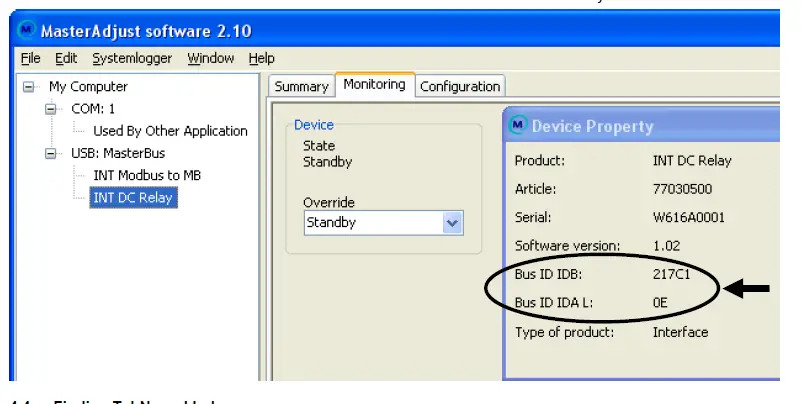Select Used By Other Application entry
This screenshot has width=802, height=404.
tap(170, 131)
